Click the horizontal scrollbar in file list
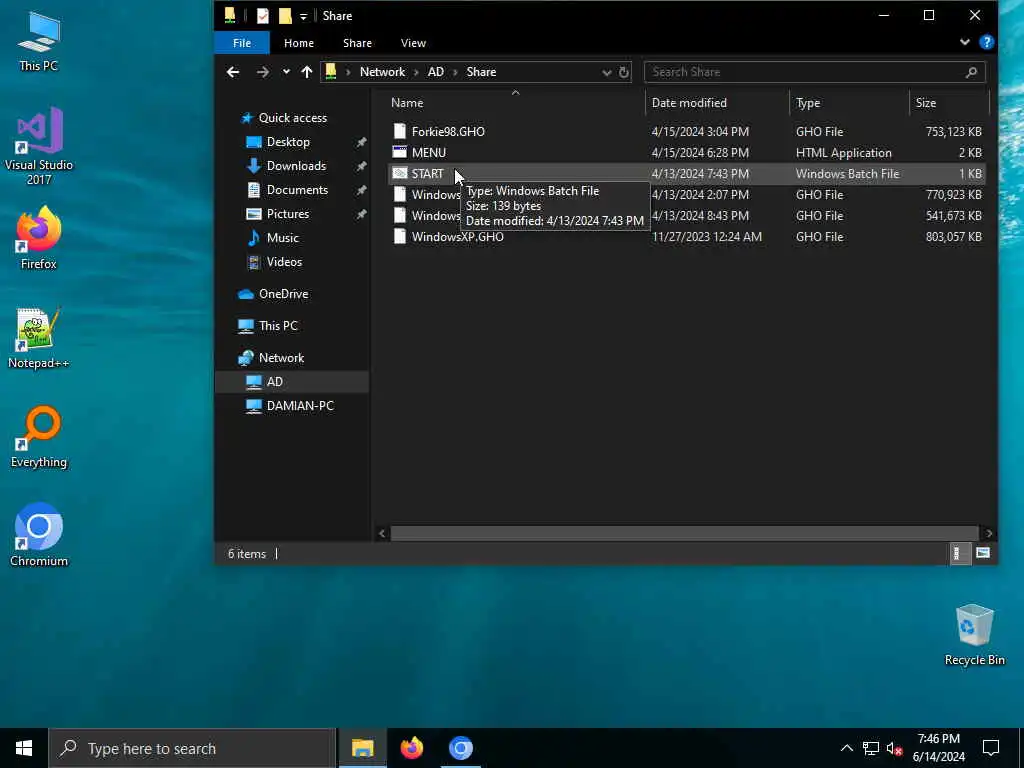The height and width of the screenshot is (768, 1024). (x=684, y=534)
